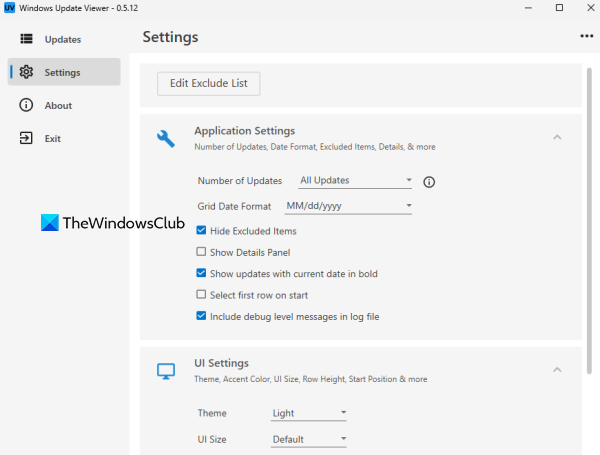Open the Theme dropdown showing Light
Screen dimensions: 600x455
coord(308,413)
